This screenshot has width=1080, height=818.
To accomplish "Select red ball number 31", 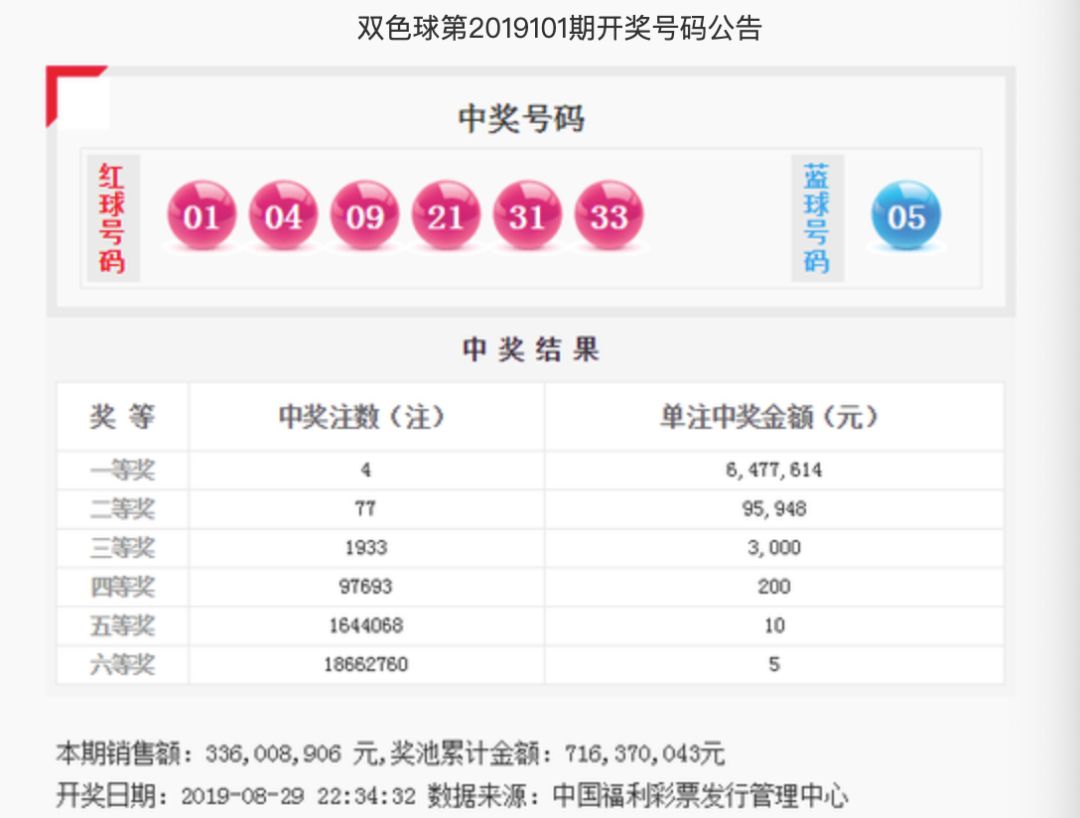I will coord(528,214).
